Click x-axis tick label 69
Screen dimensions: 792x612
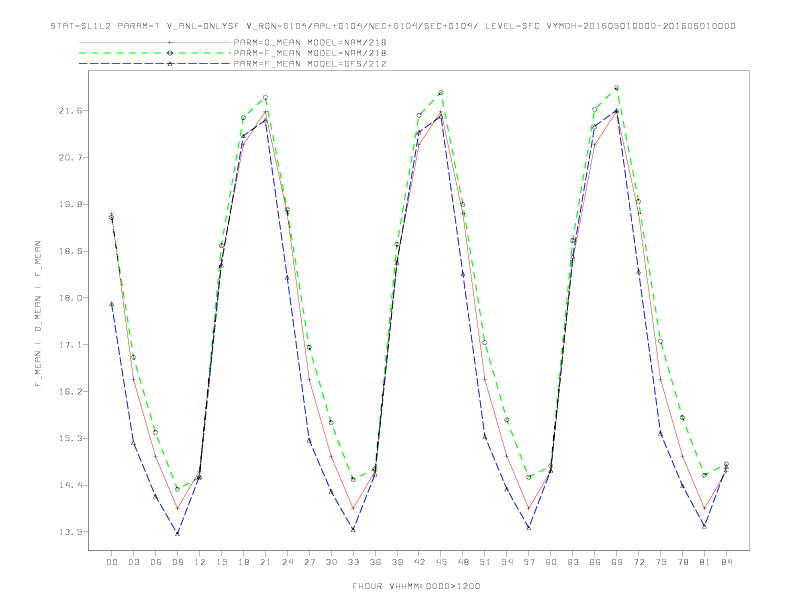click(617, 562)
